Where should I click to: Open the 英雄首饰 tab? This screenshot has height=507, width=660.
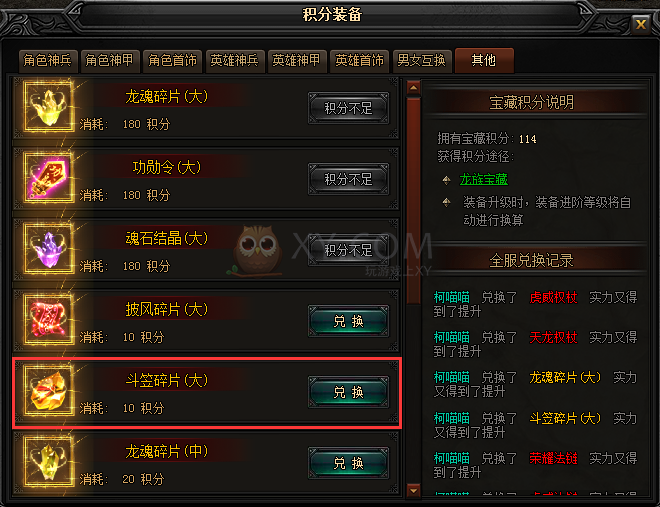point(359,61)
